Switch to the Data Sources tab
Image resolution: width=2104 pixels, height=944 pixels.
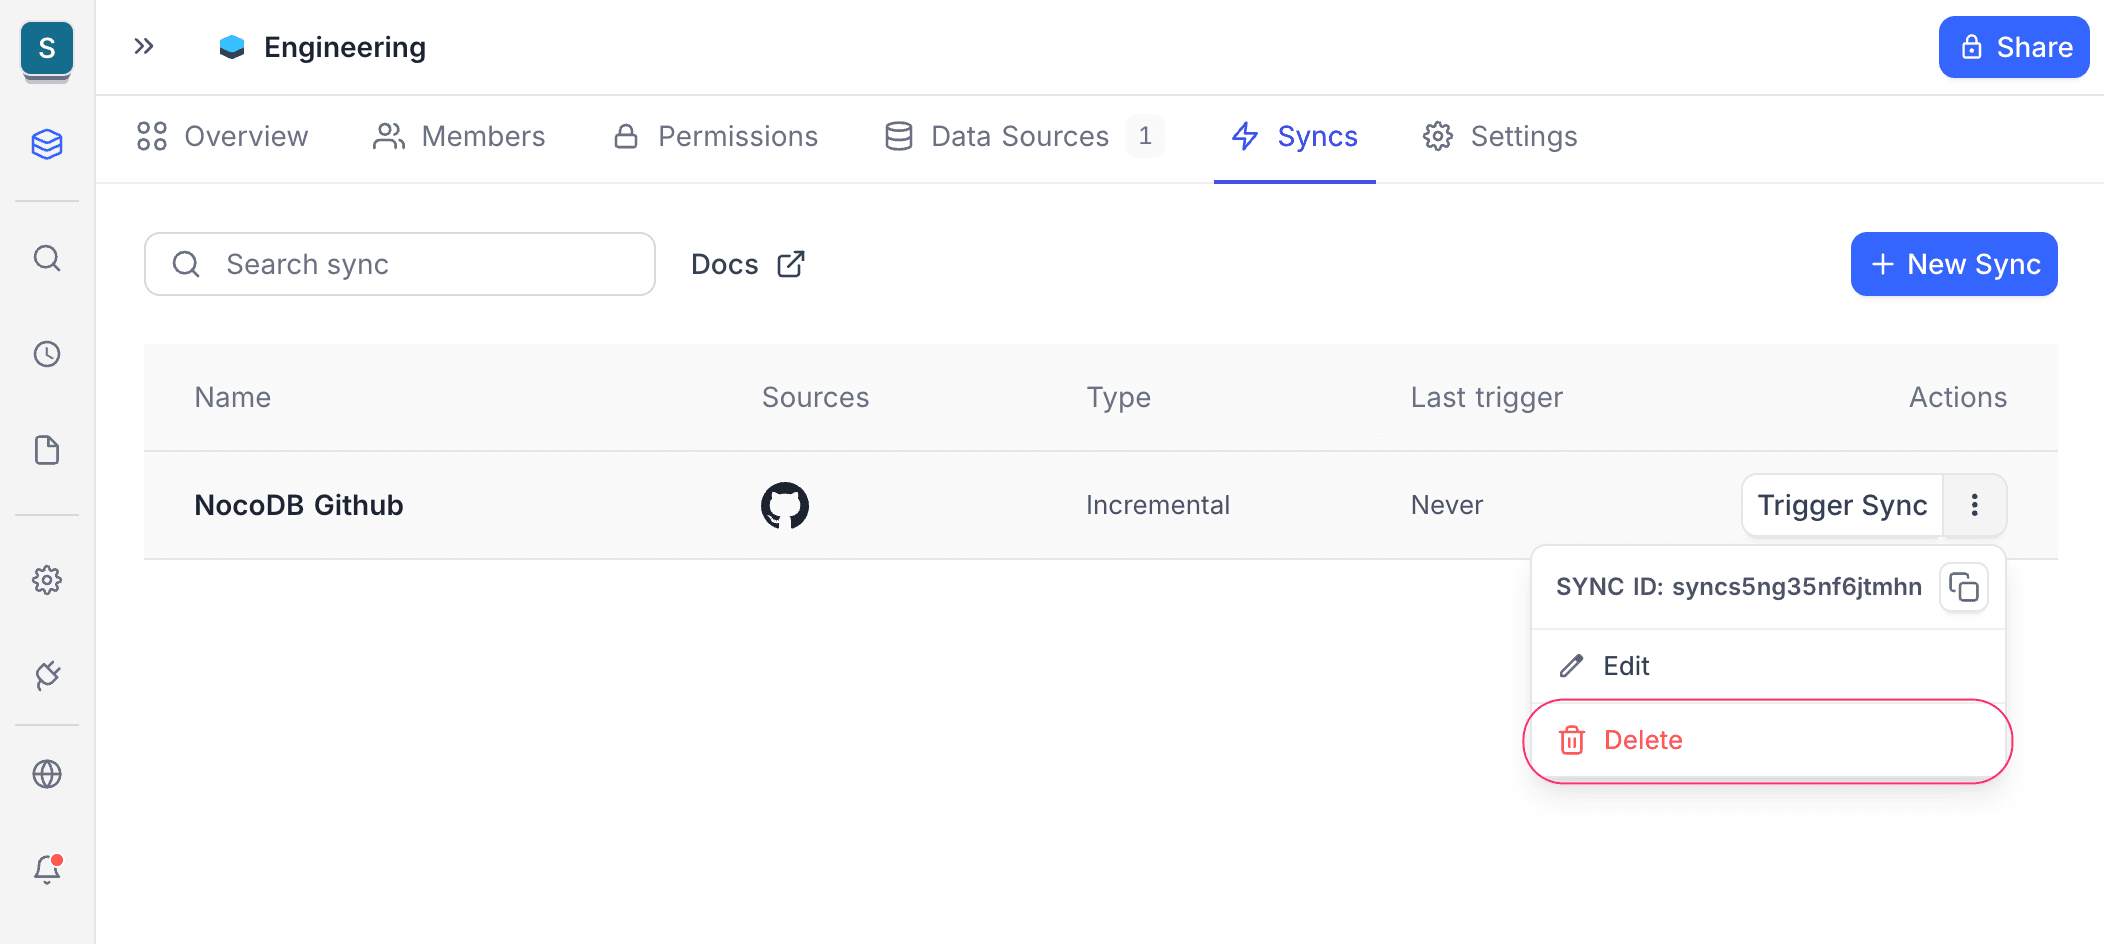(1019, 136)
